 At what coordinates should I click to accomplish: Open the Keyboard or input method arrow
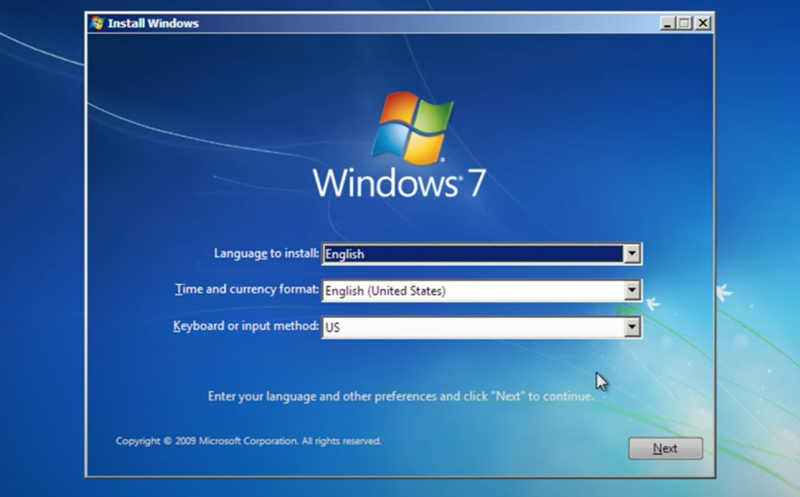coord(632,327)
